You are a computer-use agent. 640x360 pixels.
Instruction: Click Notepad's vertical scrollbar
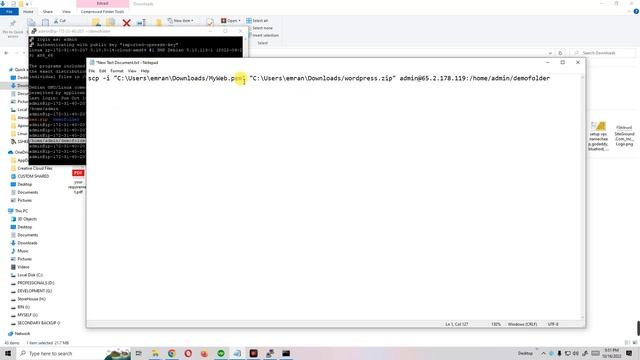tap(582, 197)
